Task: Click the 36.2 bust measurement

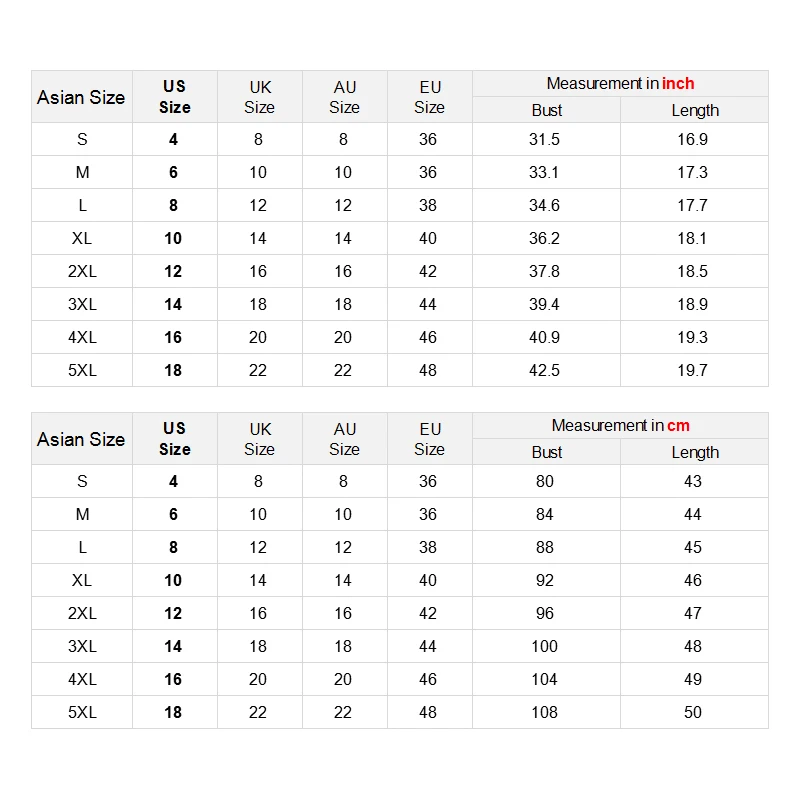Action: click(544, 238)
